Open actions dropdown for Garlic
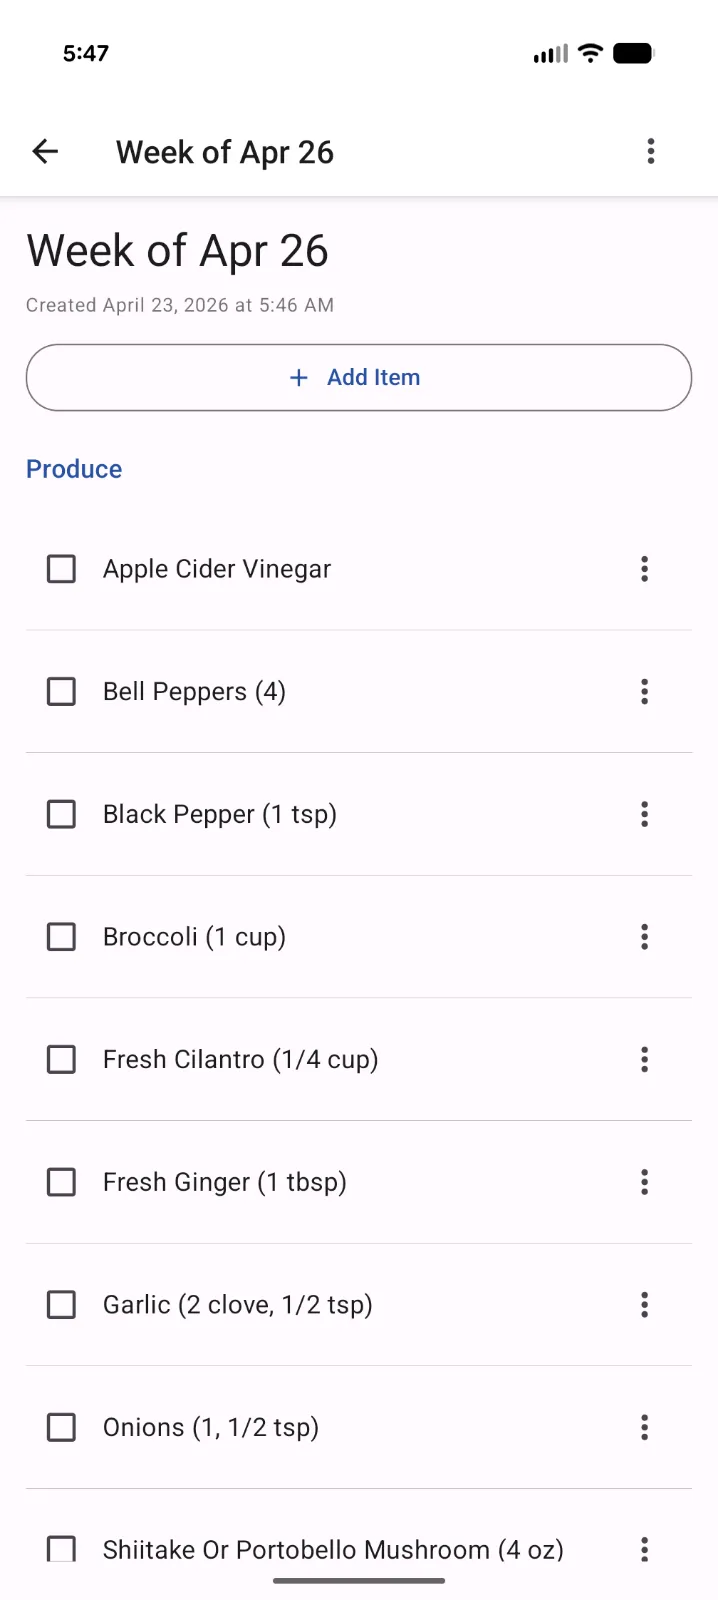The height and width of the screenshot is (1600, 718). coord(644,1304)
